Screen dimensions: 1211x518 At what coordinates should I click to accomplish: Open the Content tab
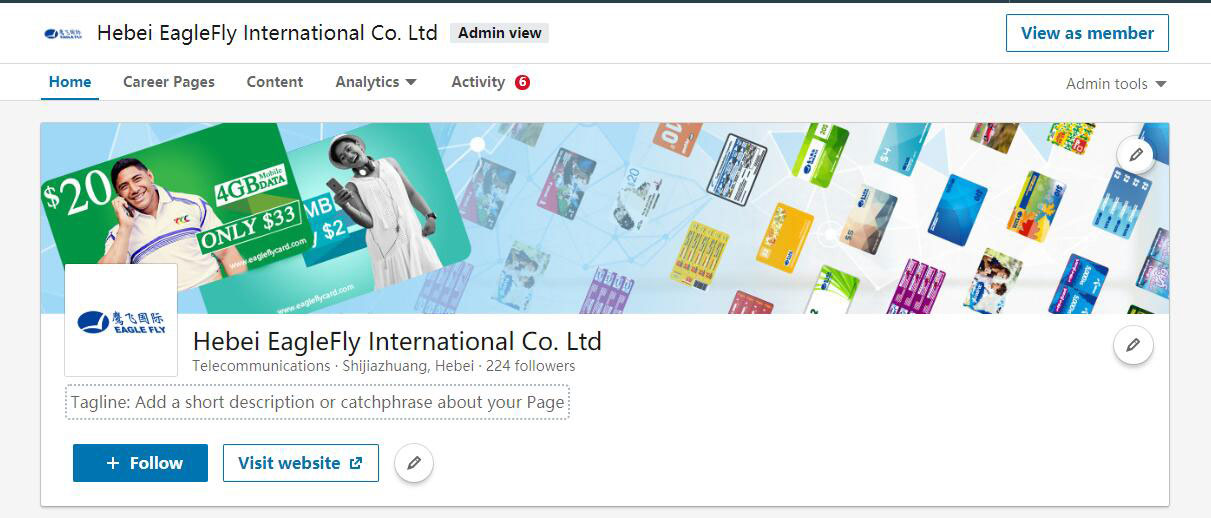pyautogui.click(x=275, y=82)
